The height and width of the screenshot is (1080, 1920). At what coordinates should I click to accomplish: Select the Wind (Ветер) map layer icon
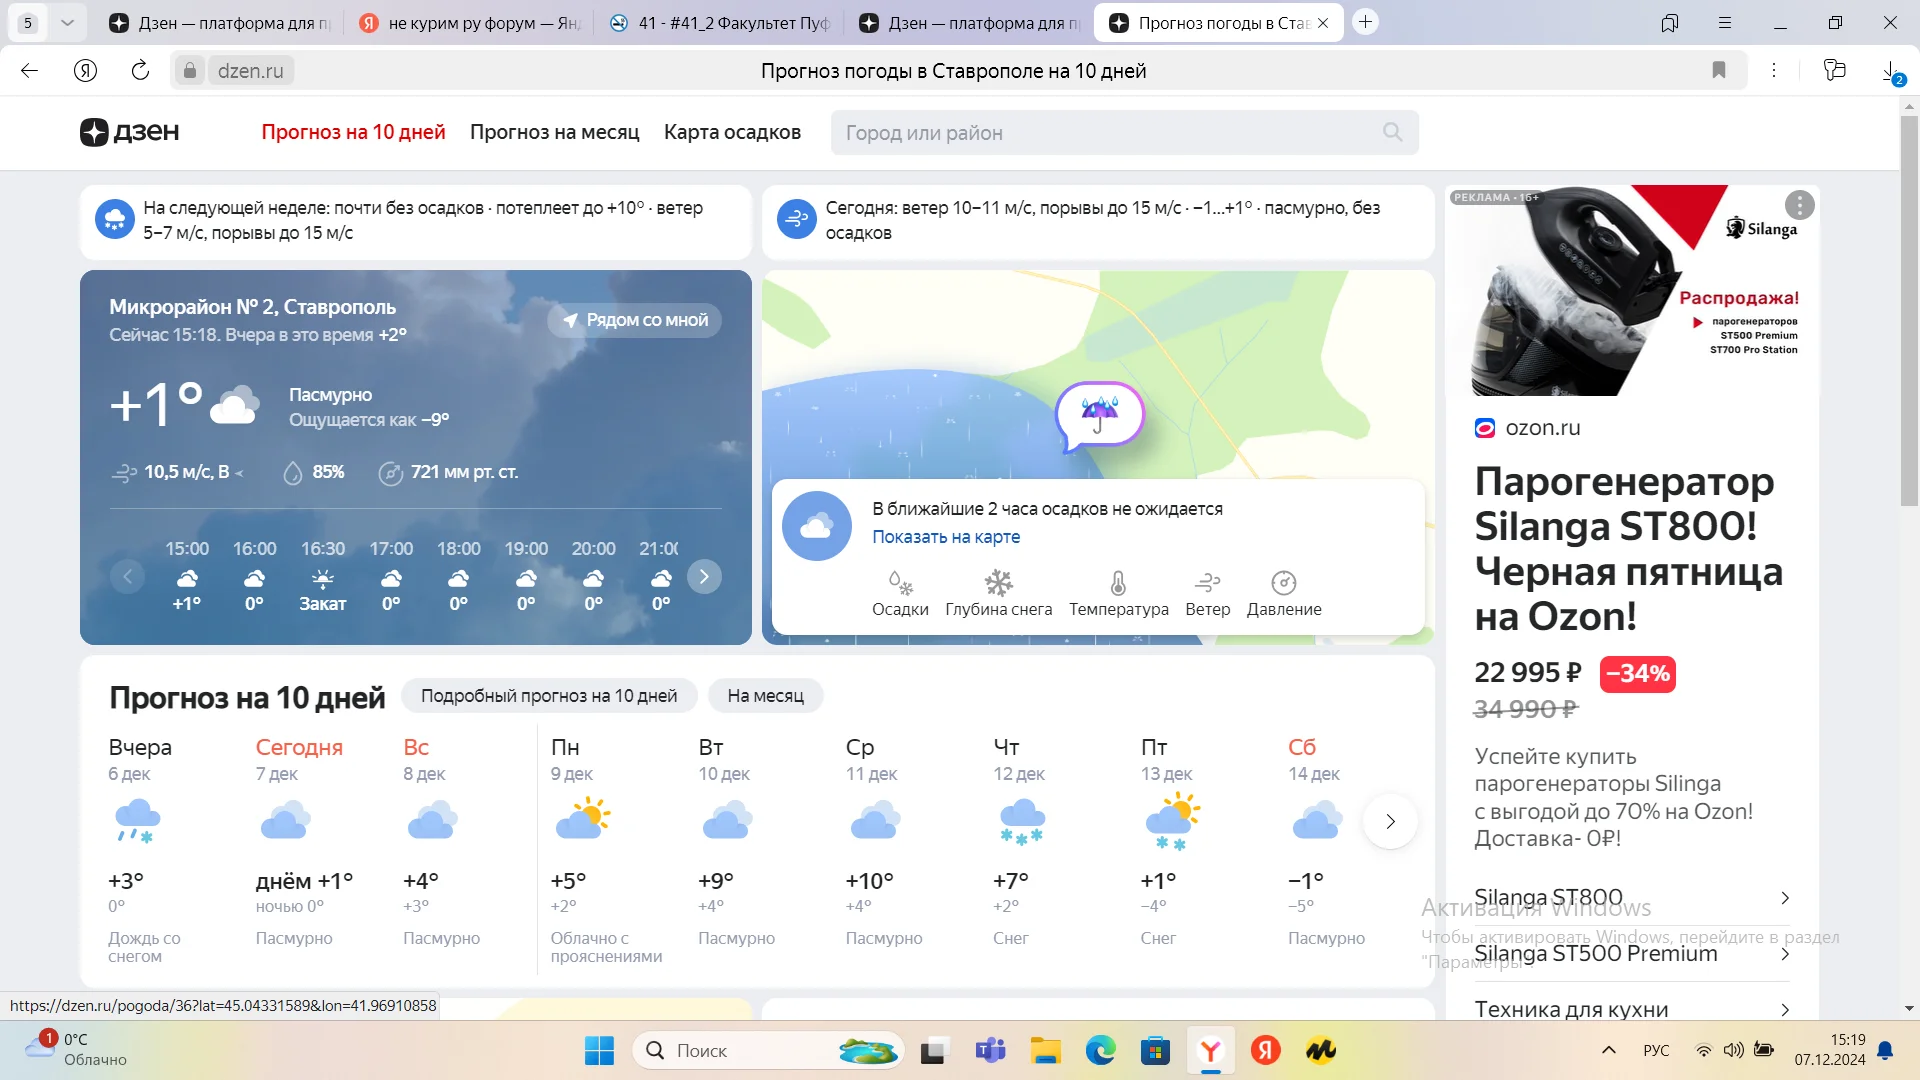point(1207,583)
